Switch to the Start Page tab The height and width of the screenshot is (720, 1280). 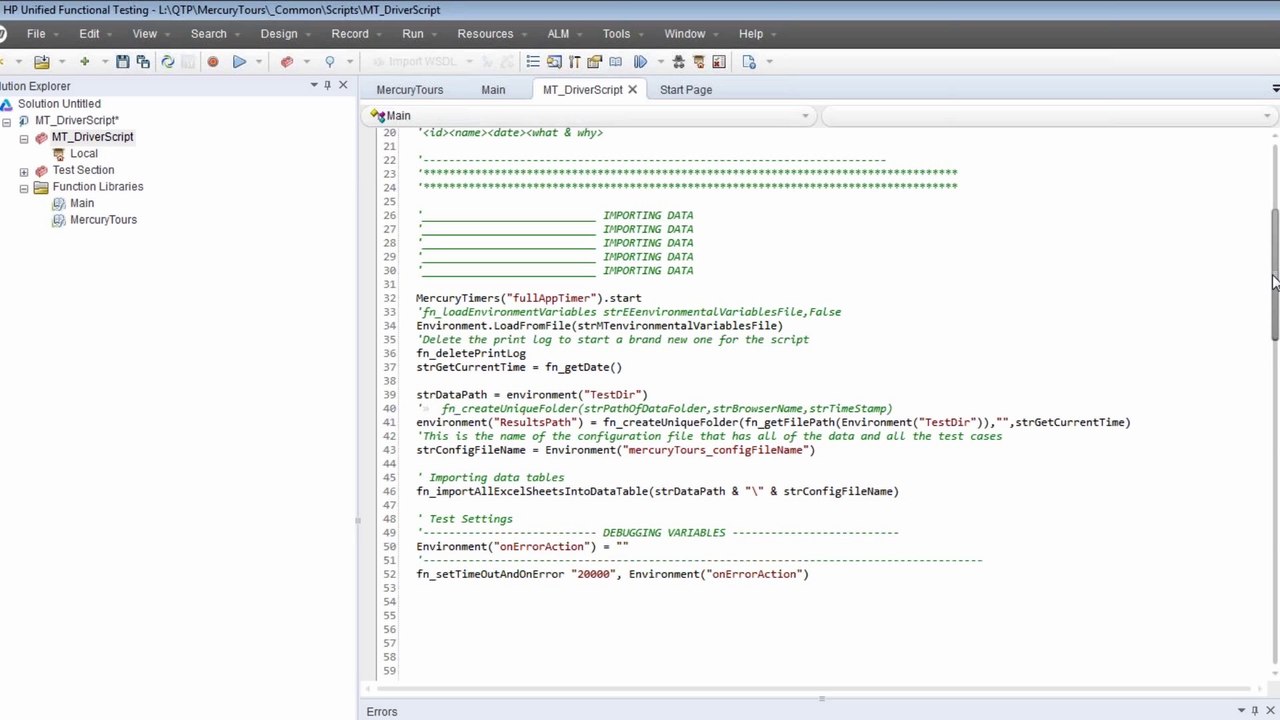[x=686, y=90]
